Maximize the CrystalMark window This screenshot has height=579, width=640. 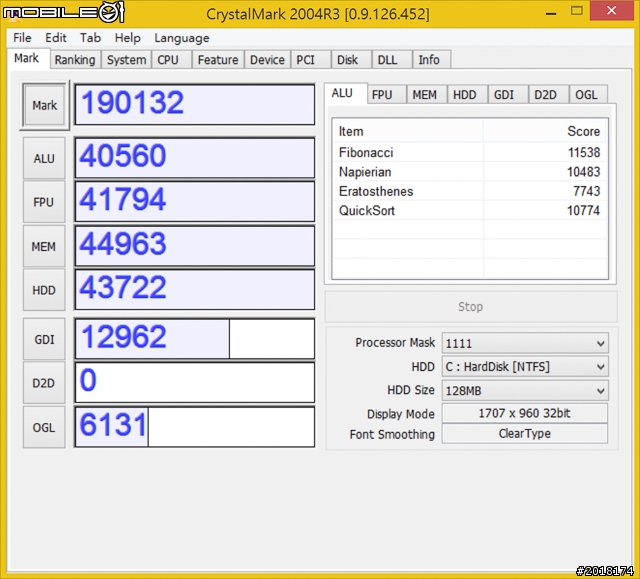[x=577, y=11]
